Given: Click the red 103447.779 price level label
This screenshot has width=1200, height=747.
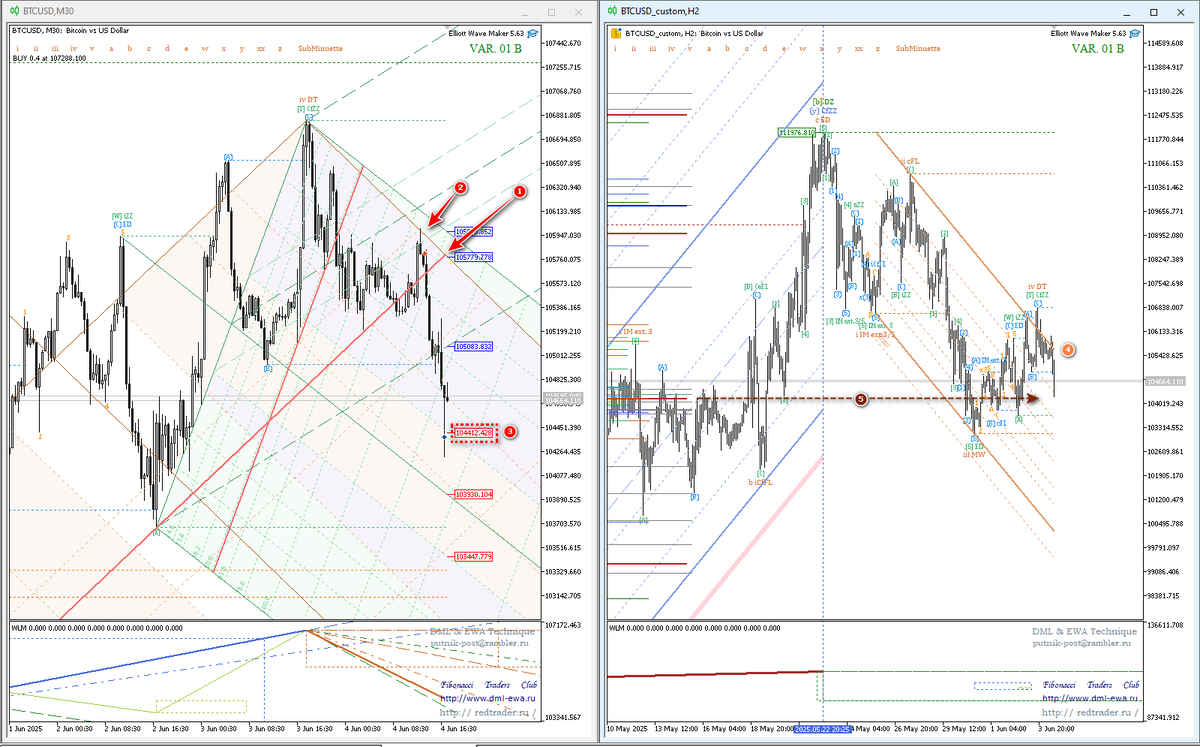Looking at the screenshot, I should [473, 556].
